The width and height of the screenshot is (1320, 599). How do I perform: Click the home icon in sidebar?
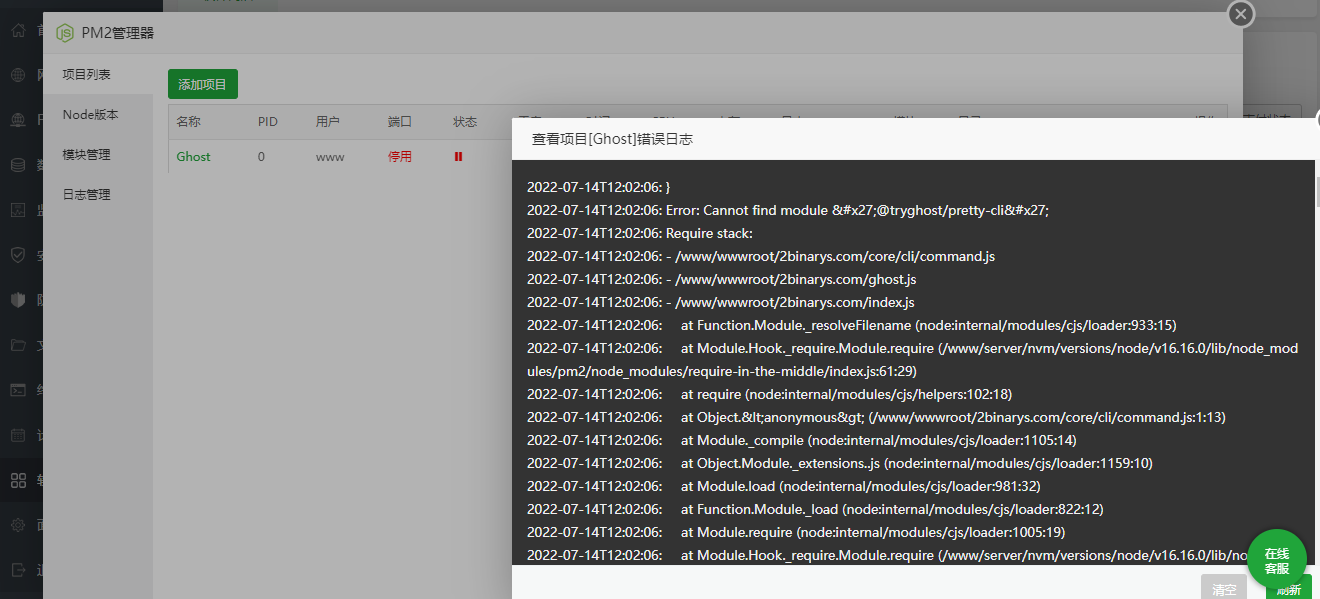click(x=18, y=31)
